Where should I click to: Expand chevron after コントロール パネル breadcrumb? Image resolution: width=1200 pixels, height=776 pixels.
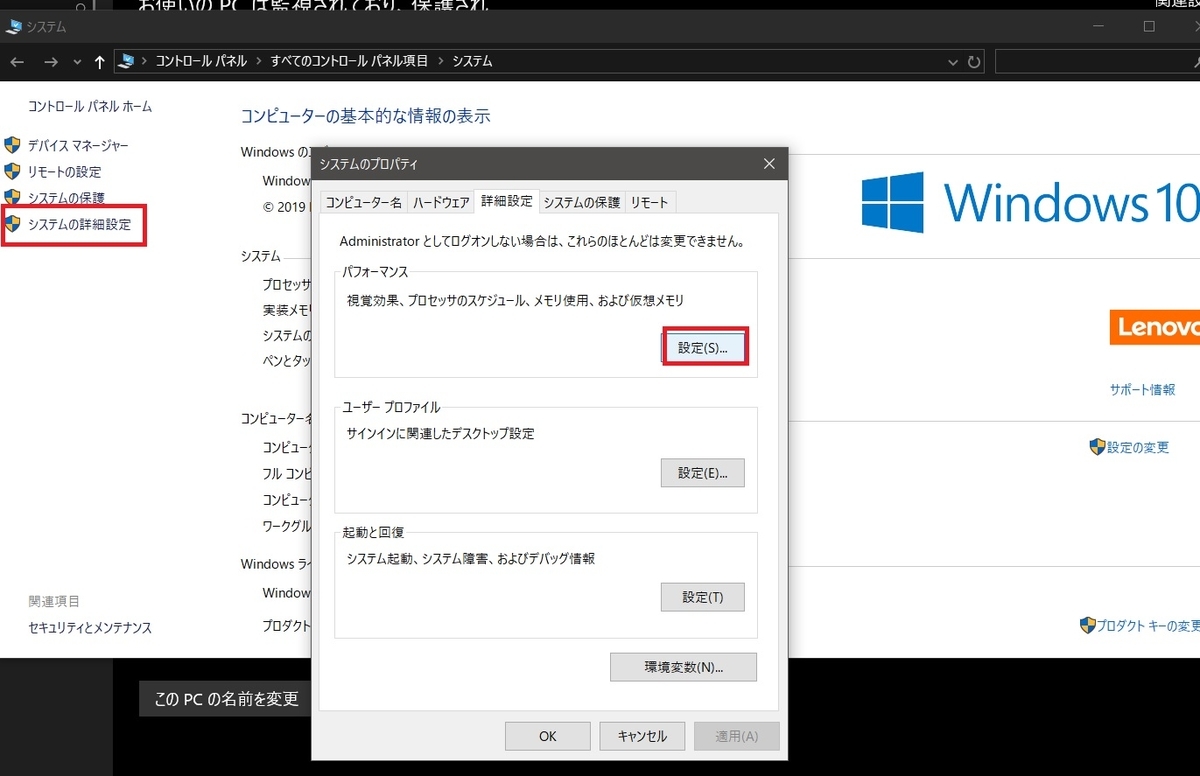tap(258, 61)
